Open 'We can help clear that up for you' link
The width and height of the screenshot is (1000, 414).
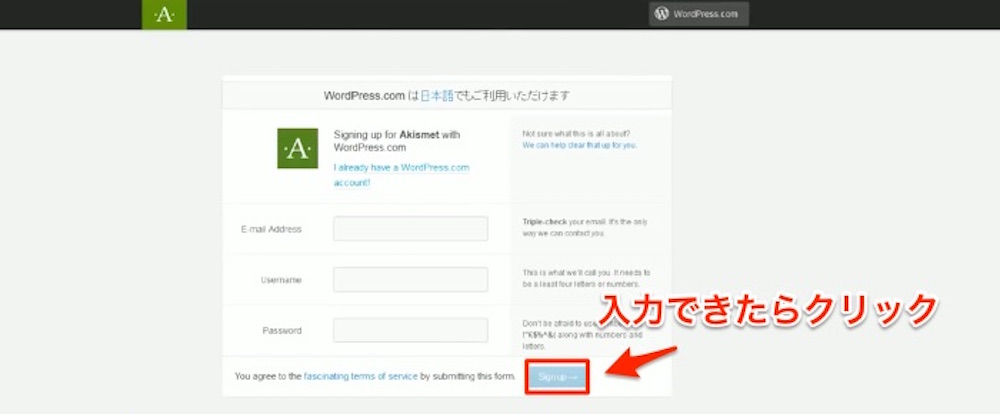tap(579, 145)
